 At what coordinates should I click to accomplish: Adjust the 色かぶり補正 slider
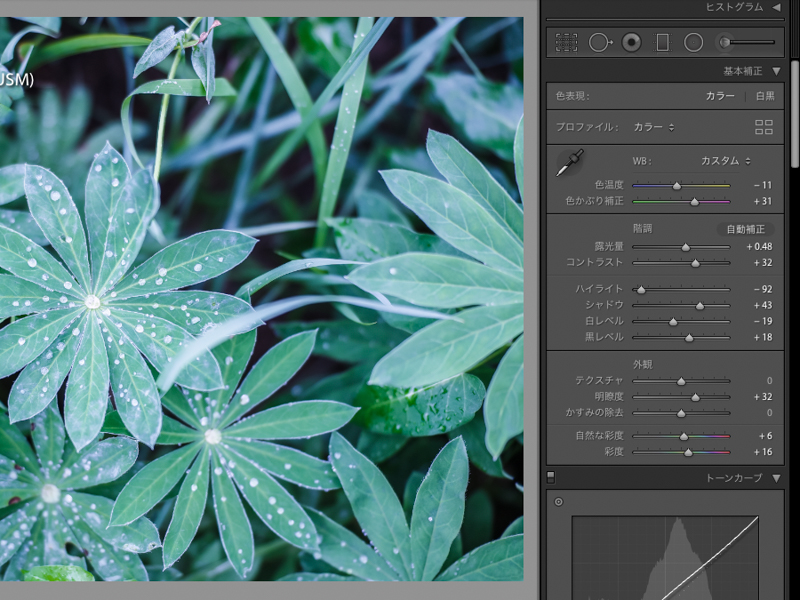(681, 202)
